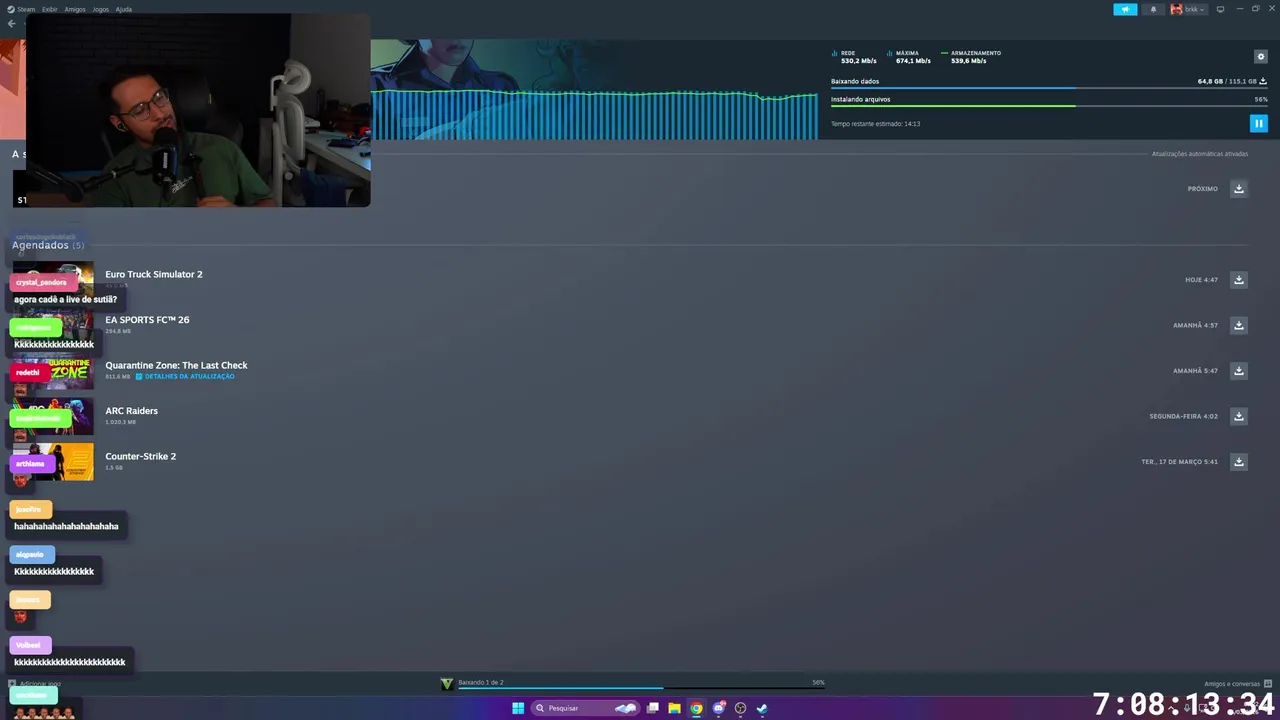Open the Jogos menu
The height and width of the screenshot is (720, 1280).
point(100,9)
